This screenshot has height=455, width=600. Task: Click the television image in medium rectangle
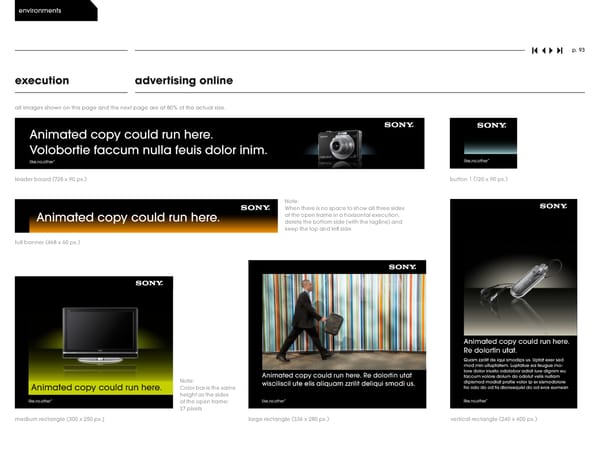click(99, 333)
